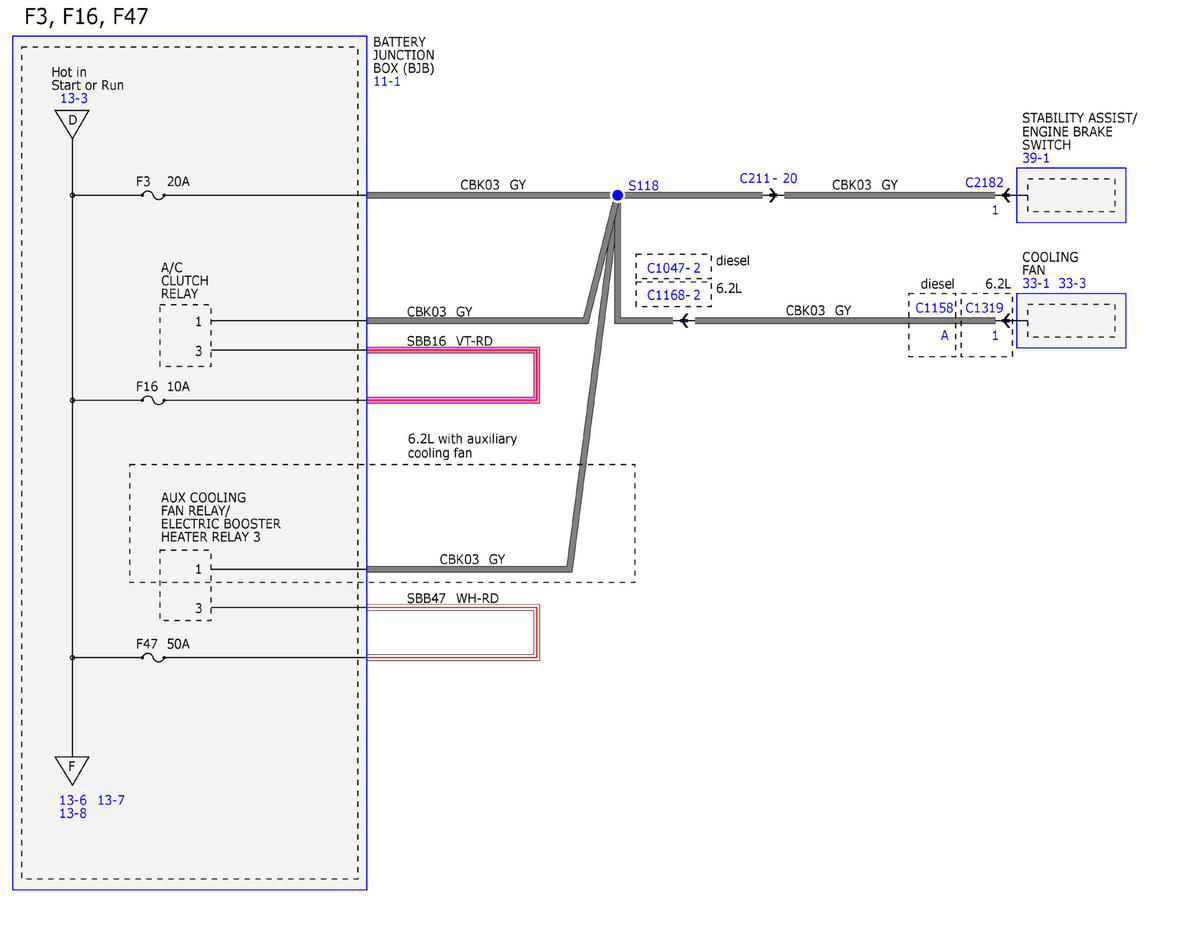Open connector C211-20 link
Viewport: 1200px width, 927px height.
point(768,178)
